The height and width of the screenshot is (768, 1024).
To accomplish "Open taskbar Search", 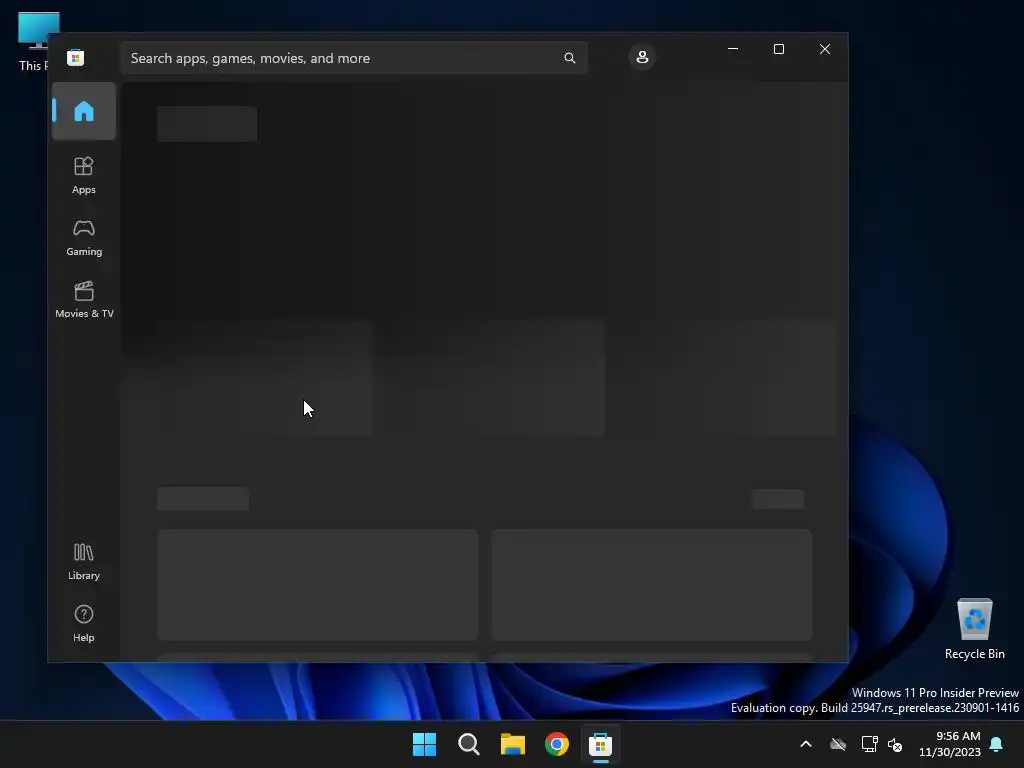I will tap(469, 744).
